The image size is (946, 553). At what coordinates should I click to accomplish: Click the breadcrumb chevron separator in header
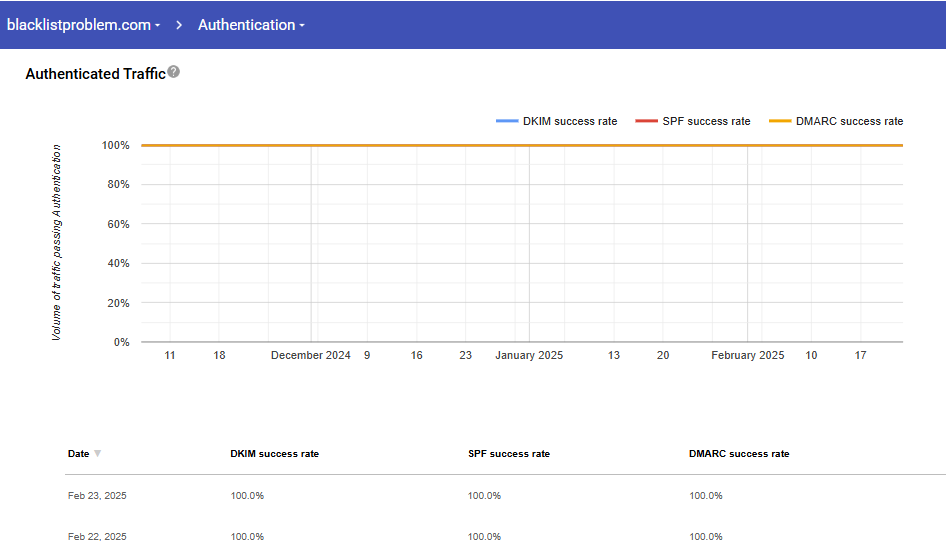[x=179, y=25]
